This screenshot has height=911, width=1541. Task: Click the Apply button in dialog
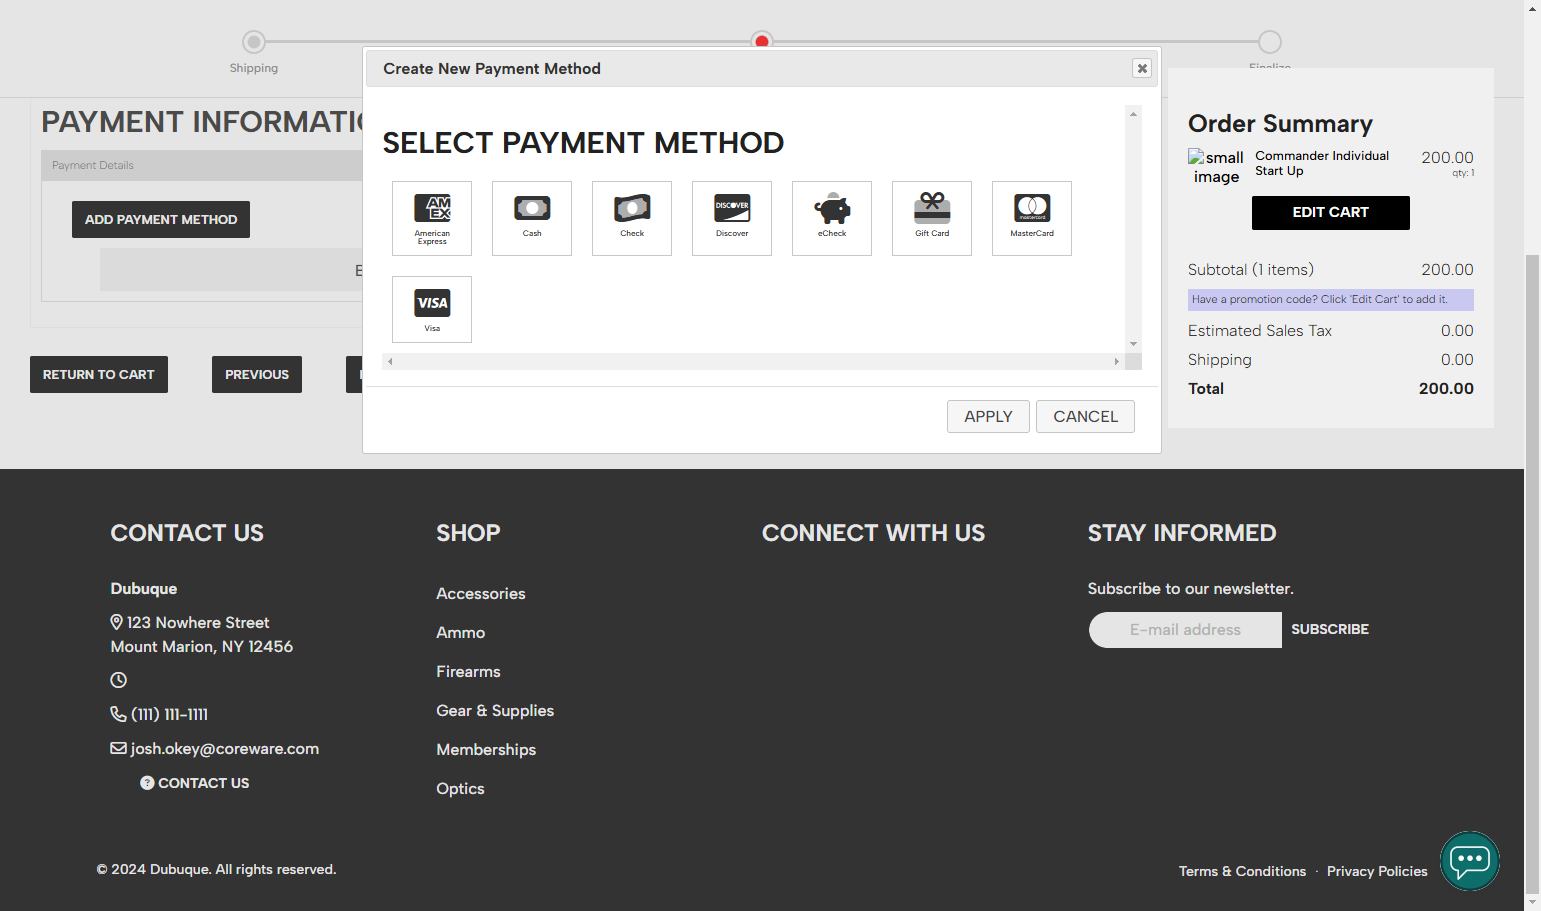tap(988, 416)
